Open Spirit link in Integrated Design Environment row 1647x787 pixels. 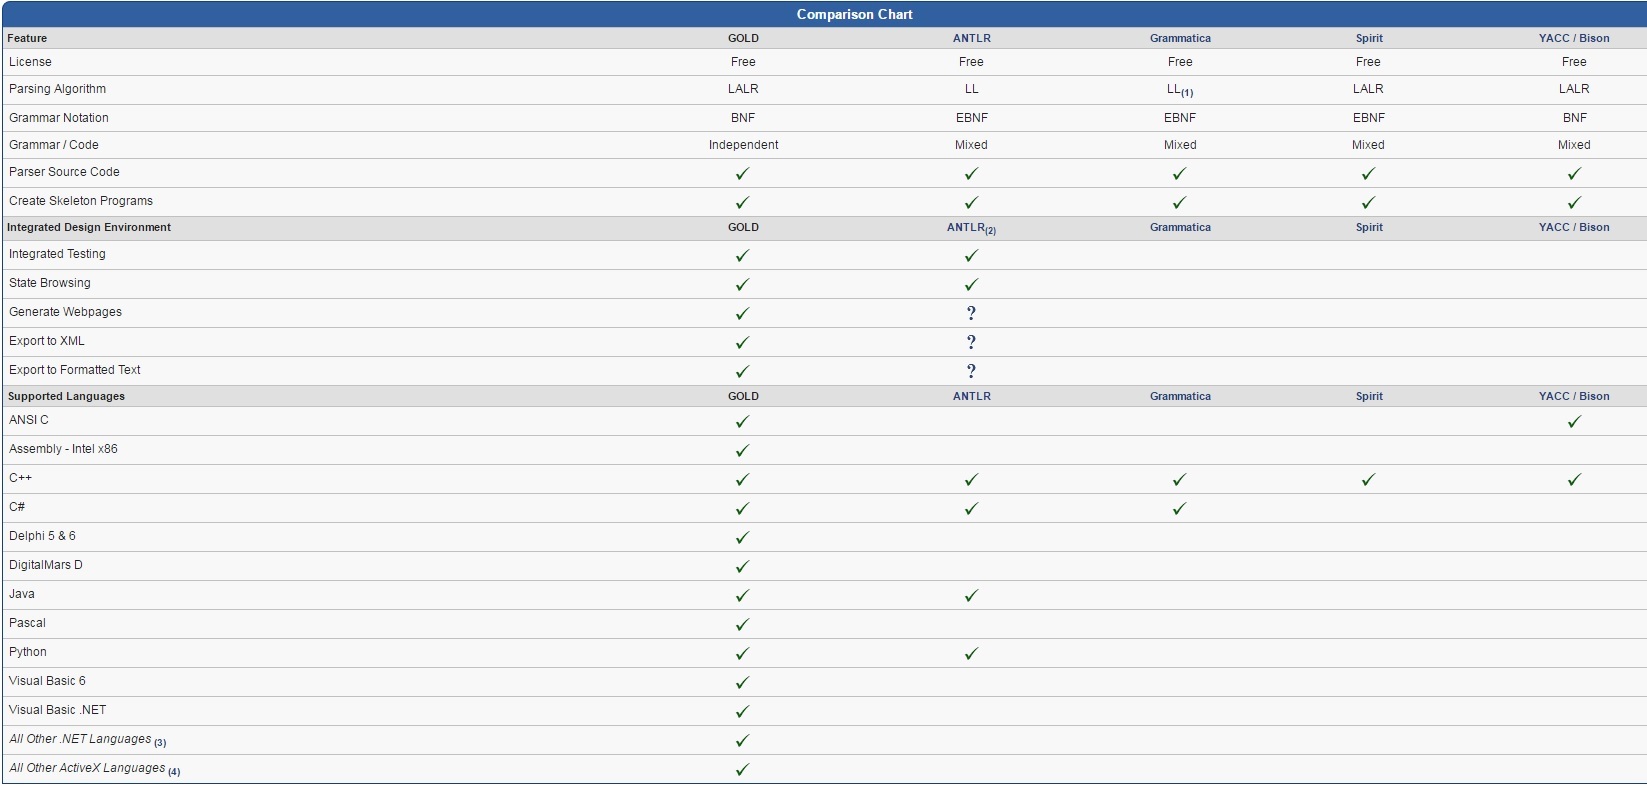[x=1369, y=227]
